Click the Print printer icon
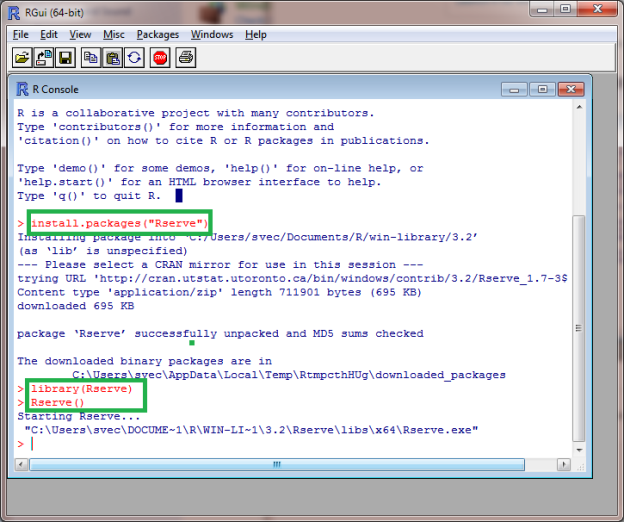 pyautogui.click(x=186, y=58)
